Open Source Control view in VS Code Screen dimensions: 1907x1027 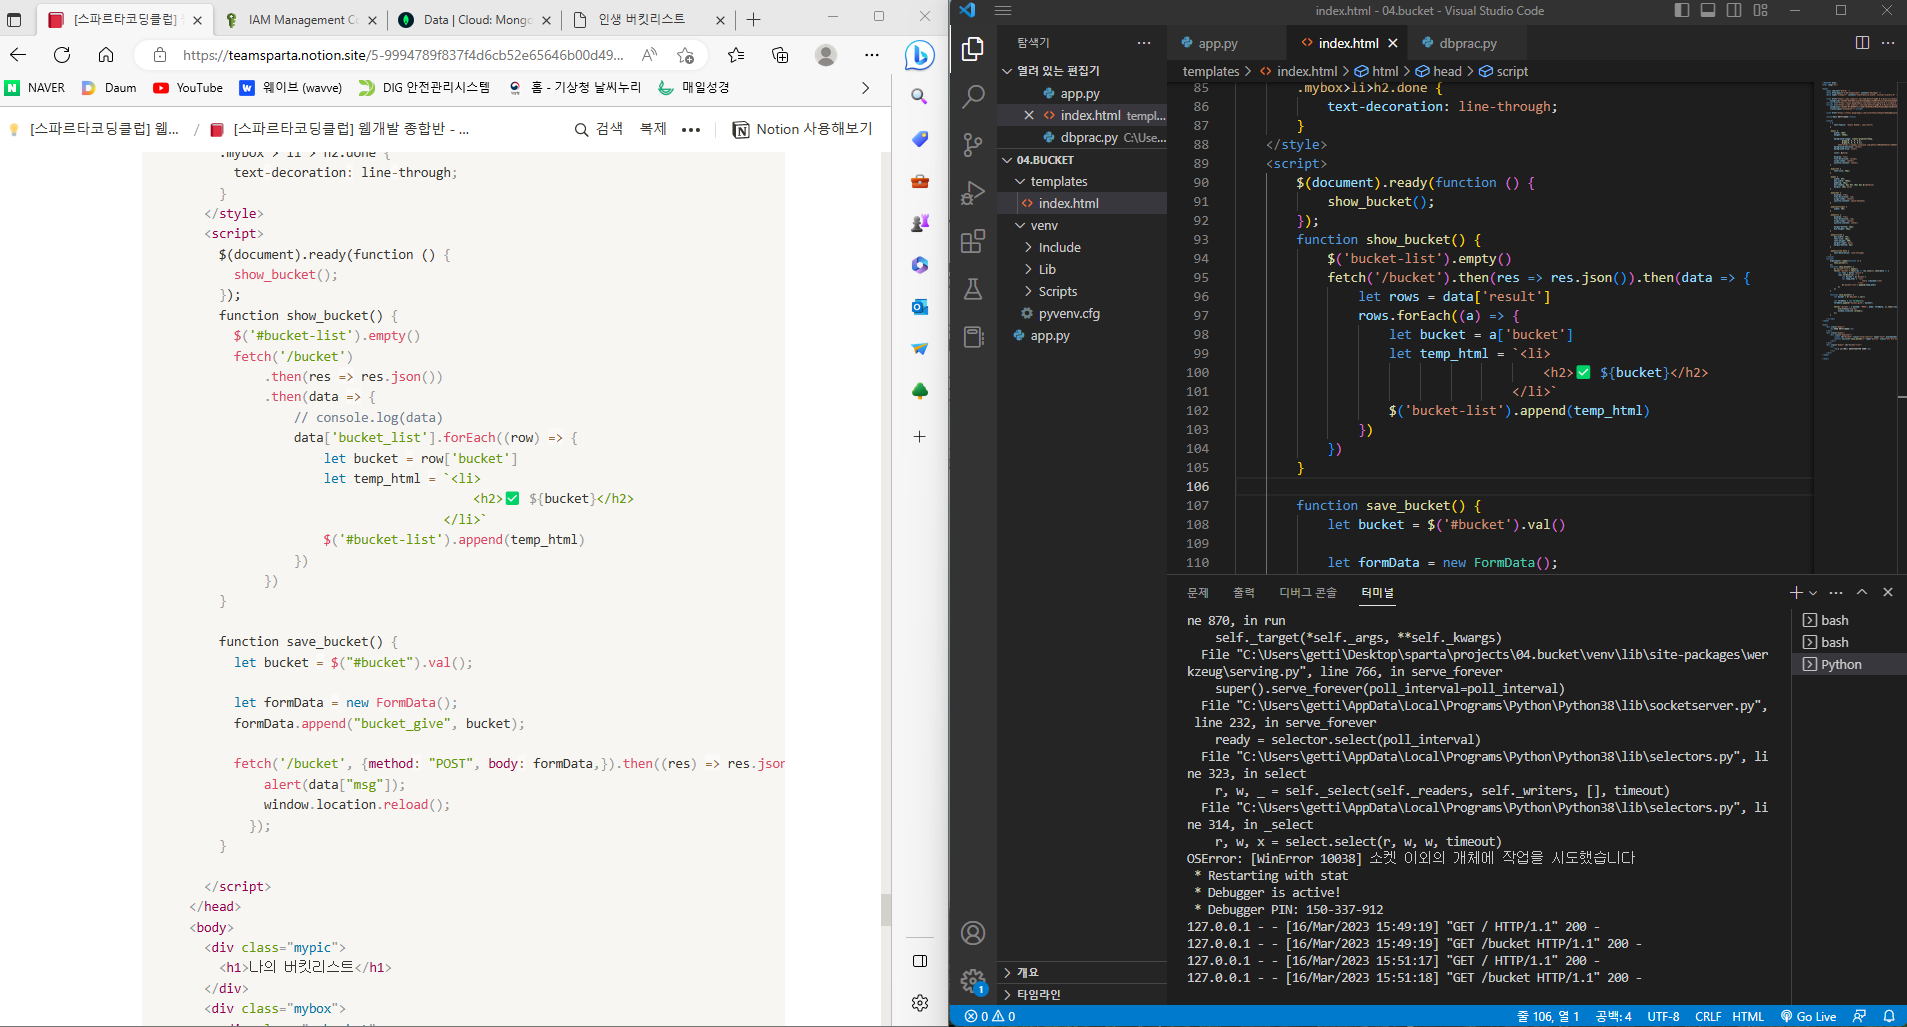[x=972, y=145]
